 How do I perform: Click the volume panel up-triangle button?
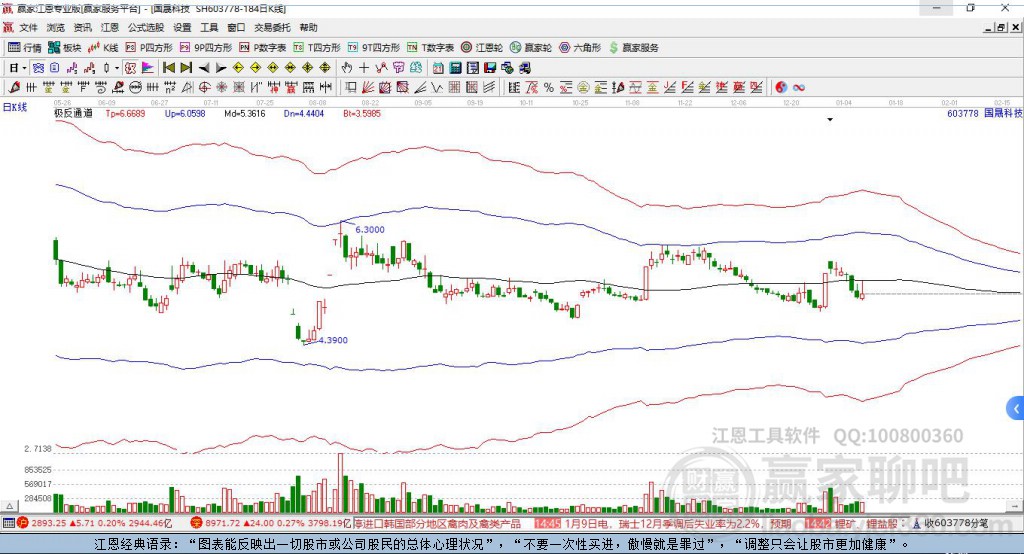[10, 506]
